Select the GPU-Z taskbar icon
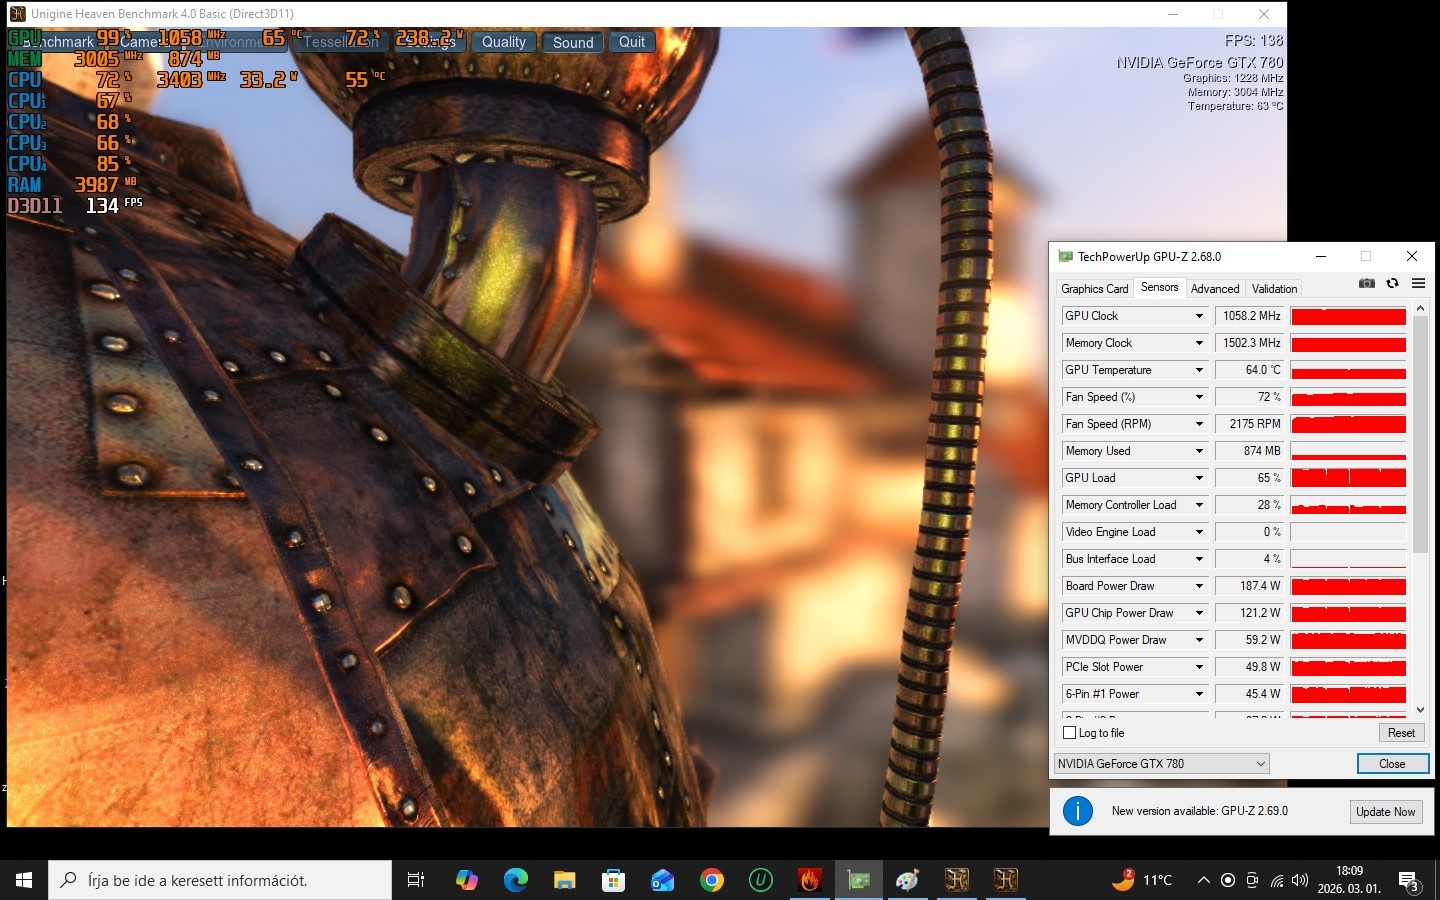The image size is (1440, 900). pos(859,880)
